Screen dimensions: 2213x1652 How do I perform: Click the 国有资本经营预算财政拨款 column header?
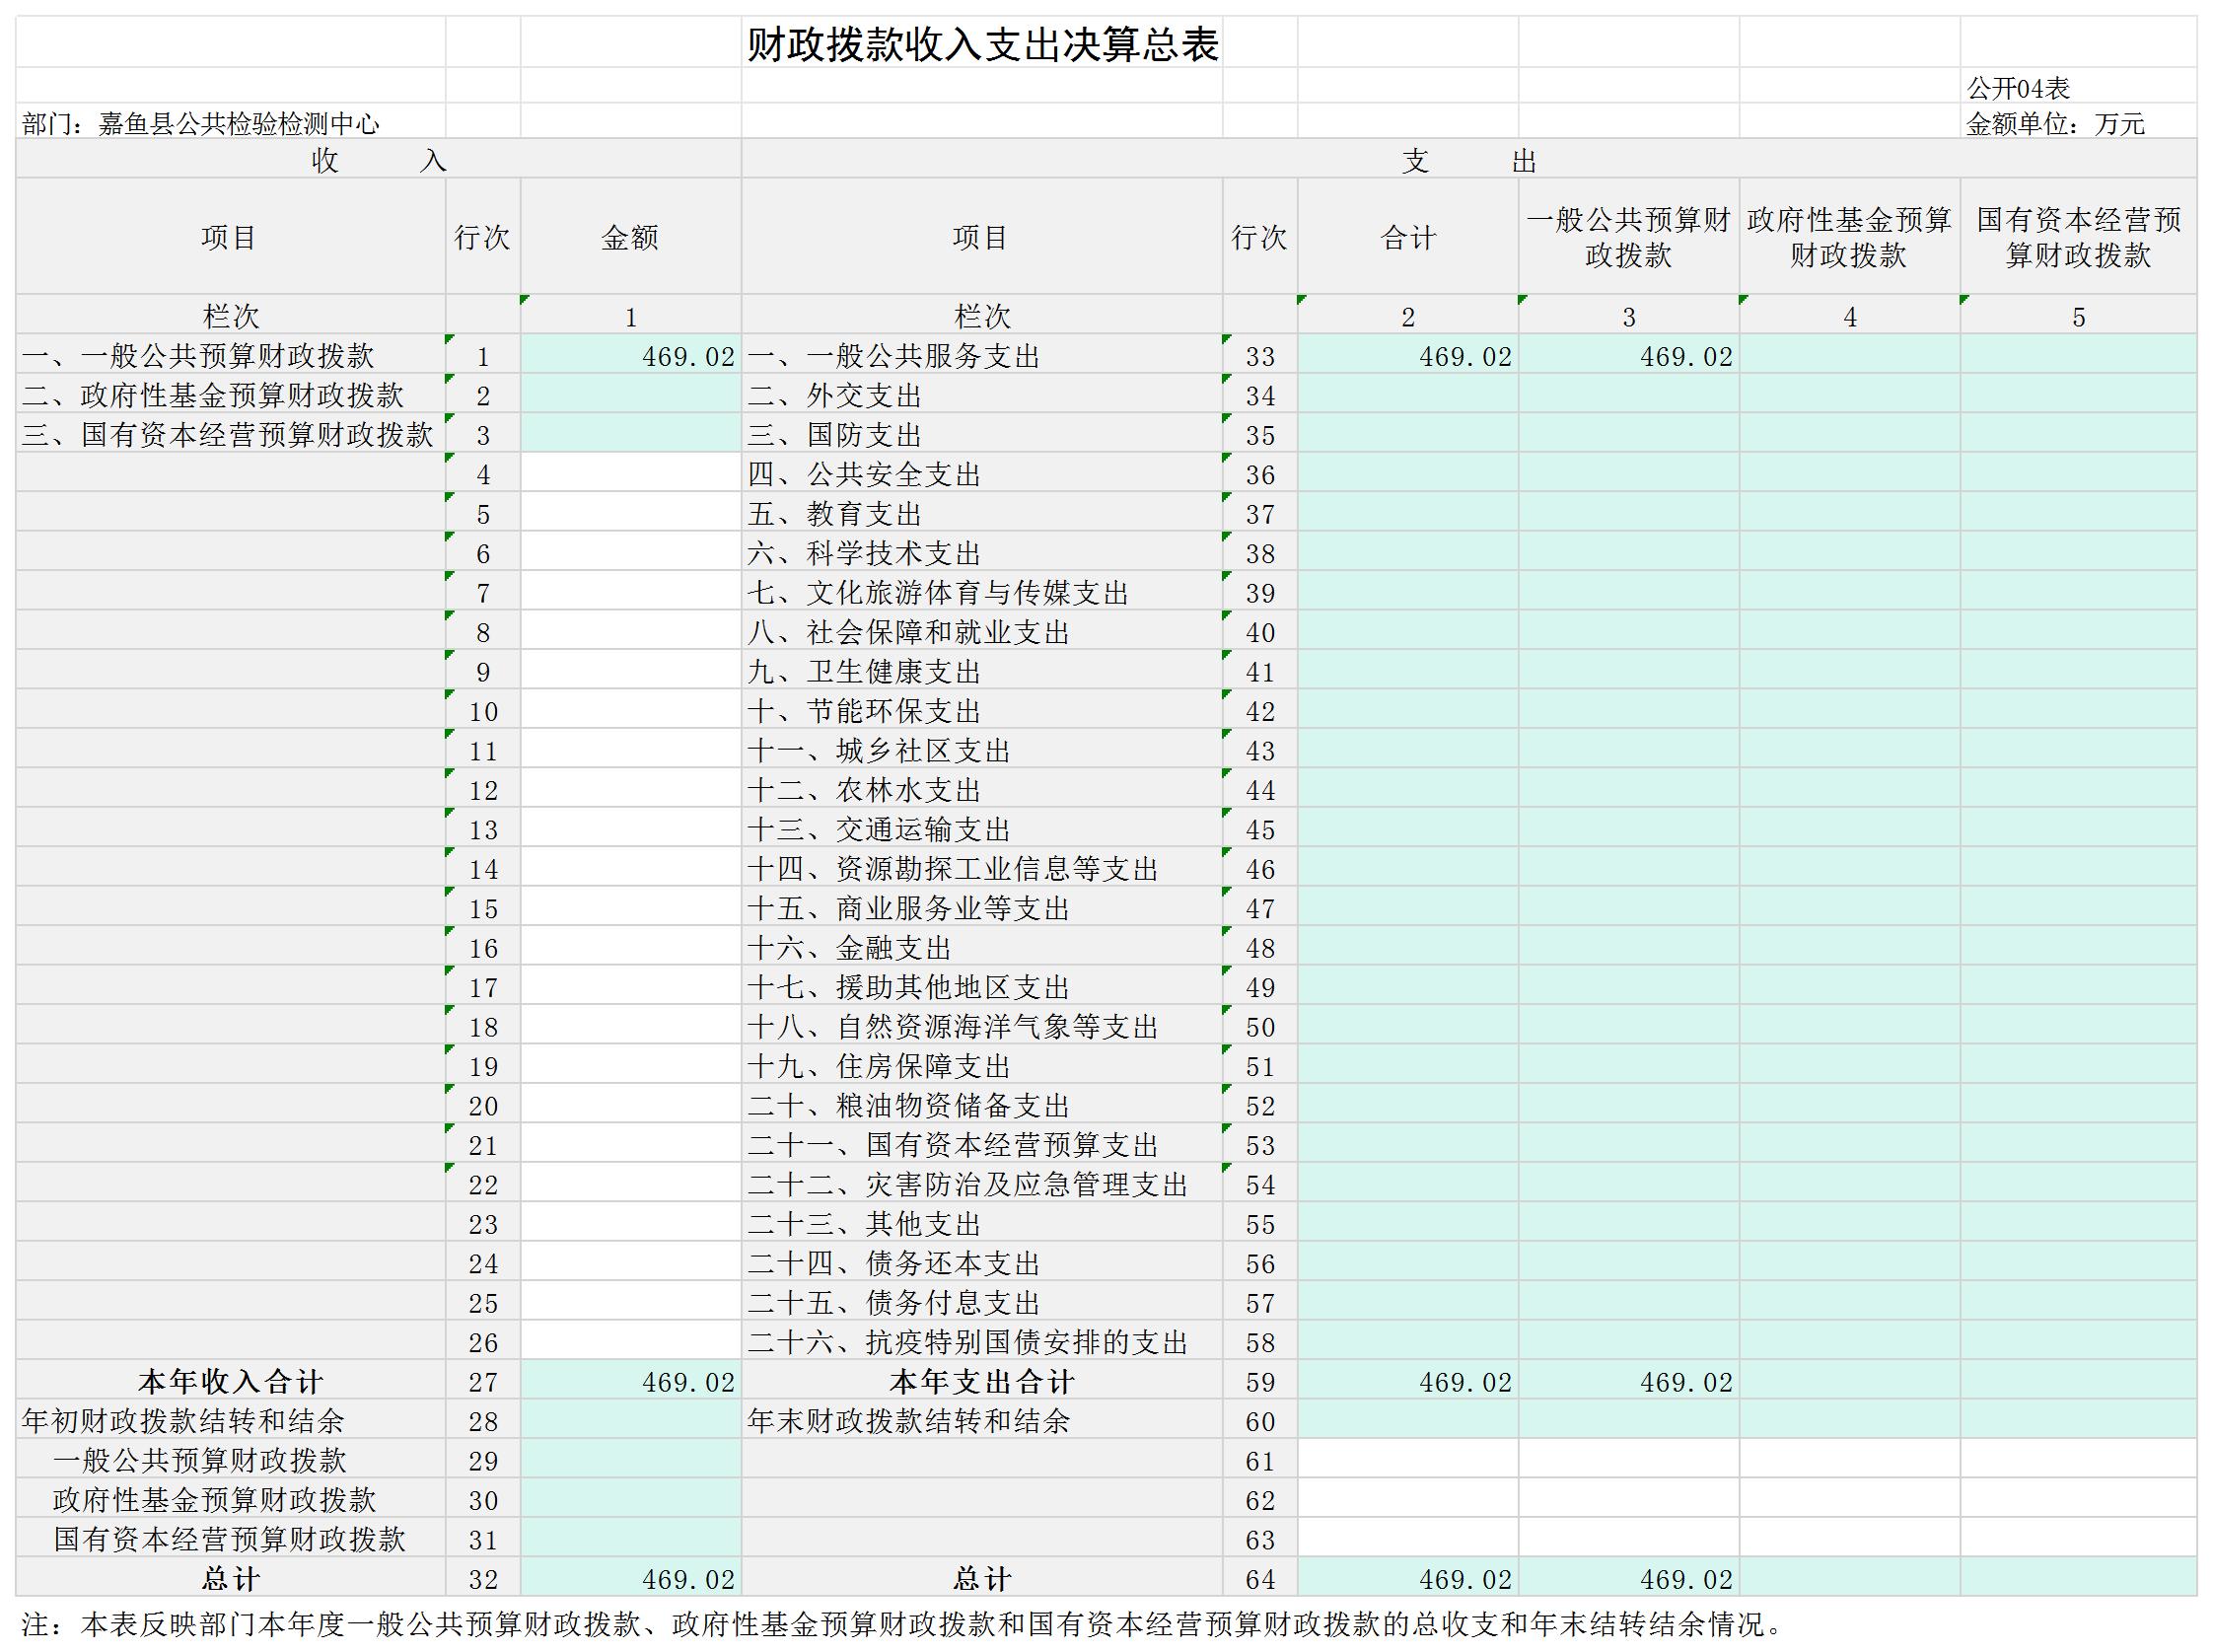click(x=2078, y=237)
